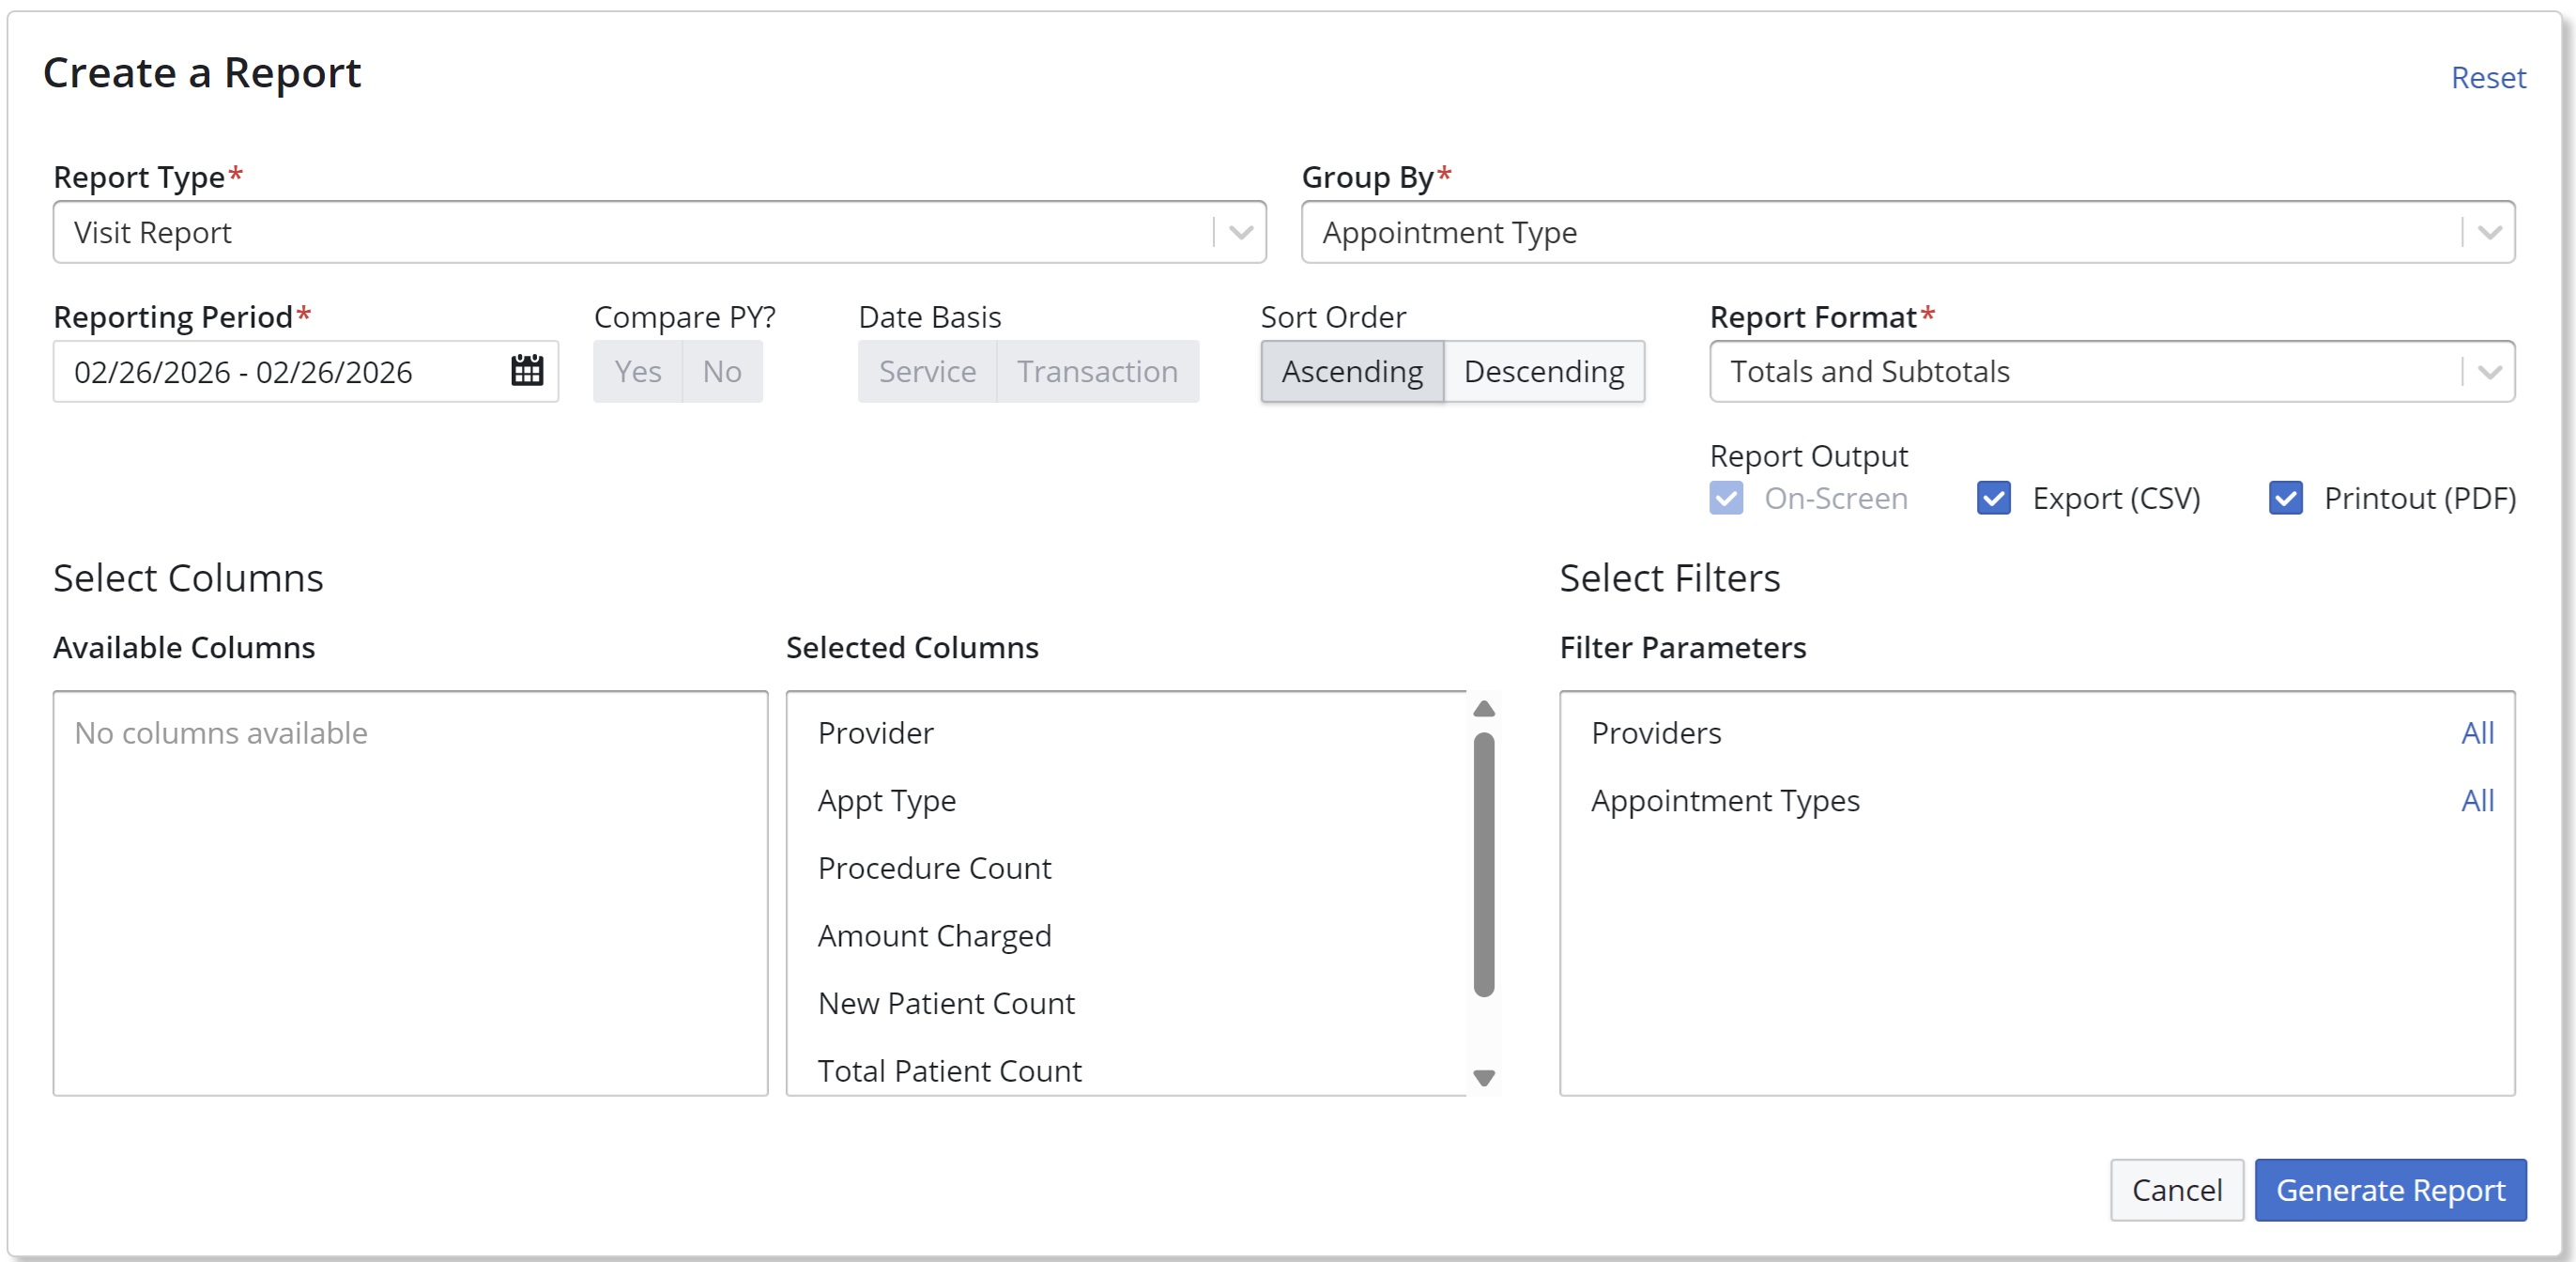Click the All link for Appointment Types
Viewport: 2576px width, 1262px height.
click(x=2477, y=800)
